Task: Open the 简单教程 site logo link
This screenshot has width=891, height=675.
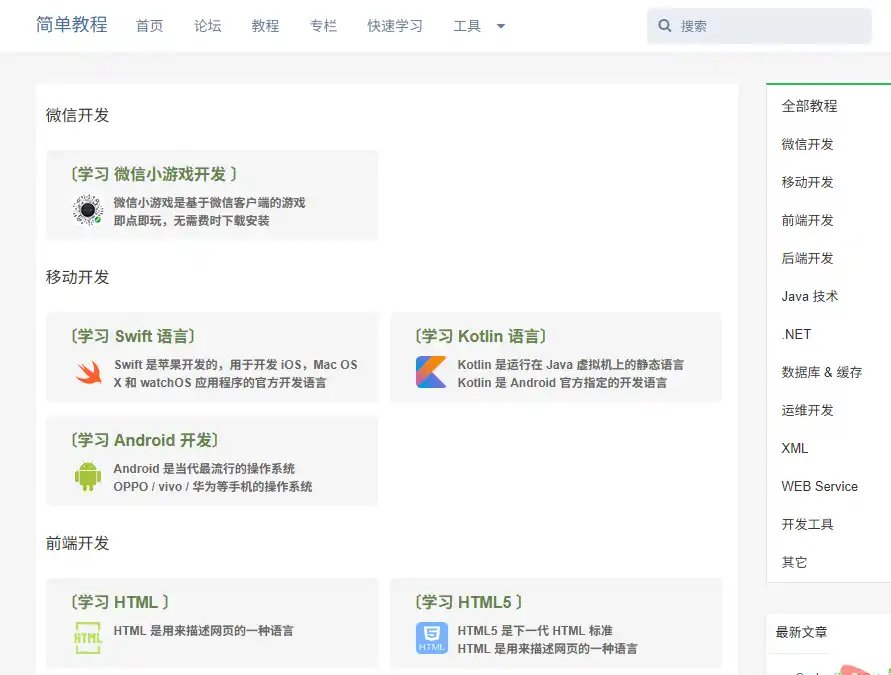Action: click(72, 25)
